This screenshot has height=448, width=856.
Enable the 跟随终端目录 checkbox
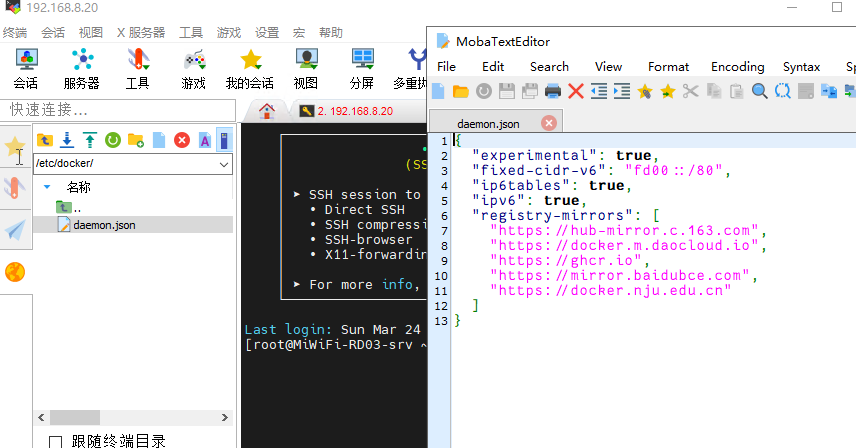click(x=56, y=441)
